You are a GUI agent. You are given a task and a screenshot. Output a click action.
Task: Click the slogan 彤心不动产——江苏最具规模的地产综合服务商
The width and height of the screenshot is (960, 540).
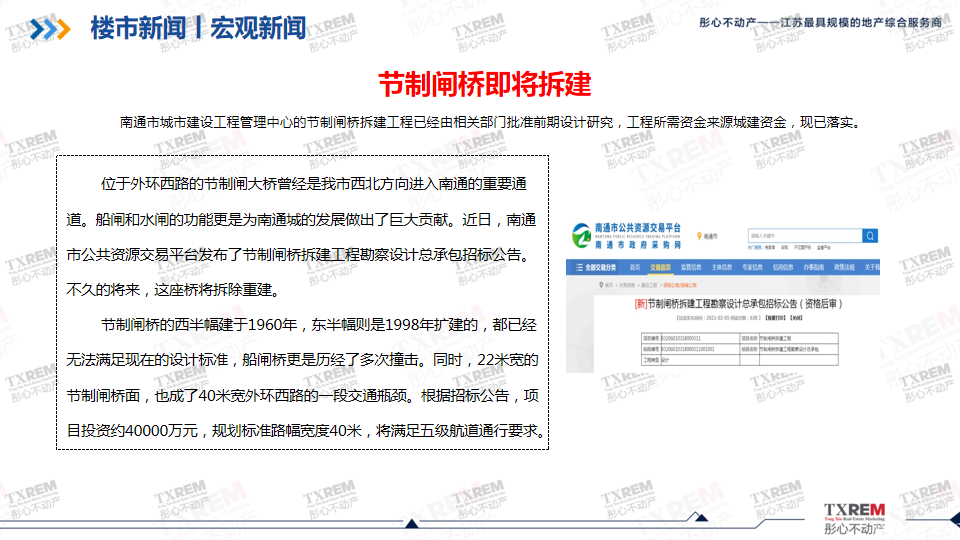click(820, 23)
